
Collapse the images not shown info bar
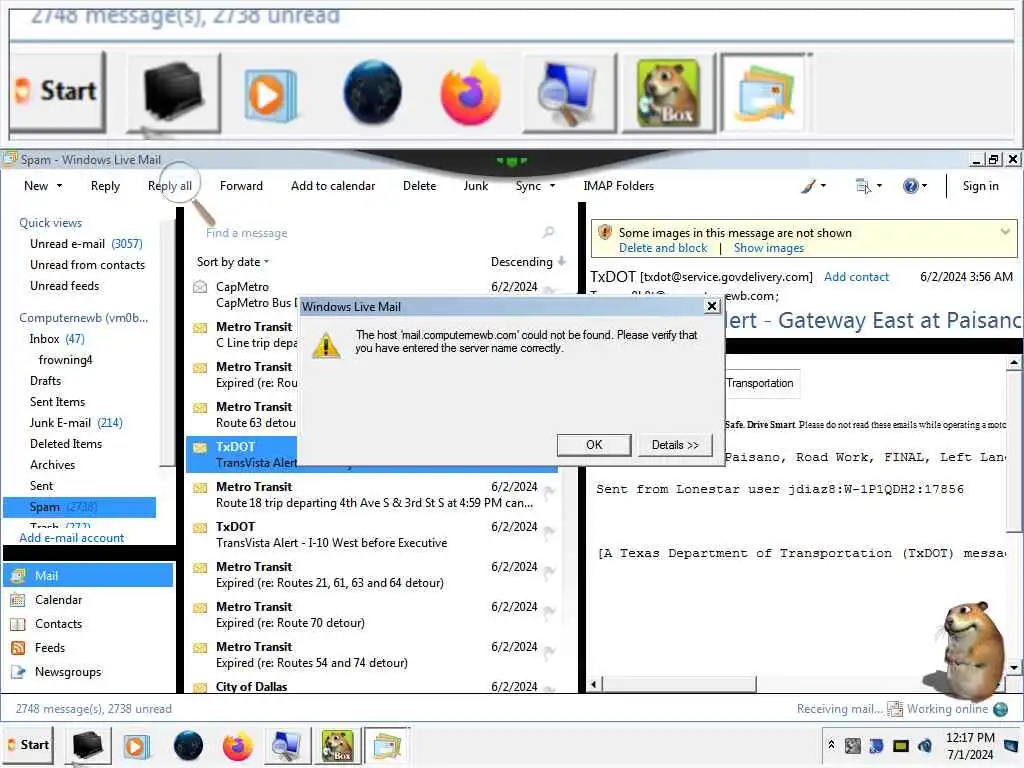(x=1005, y=231)
